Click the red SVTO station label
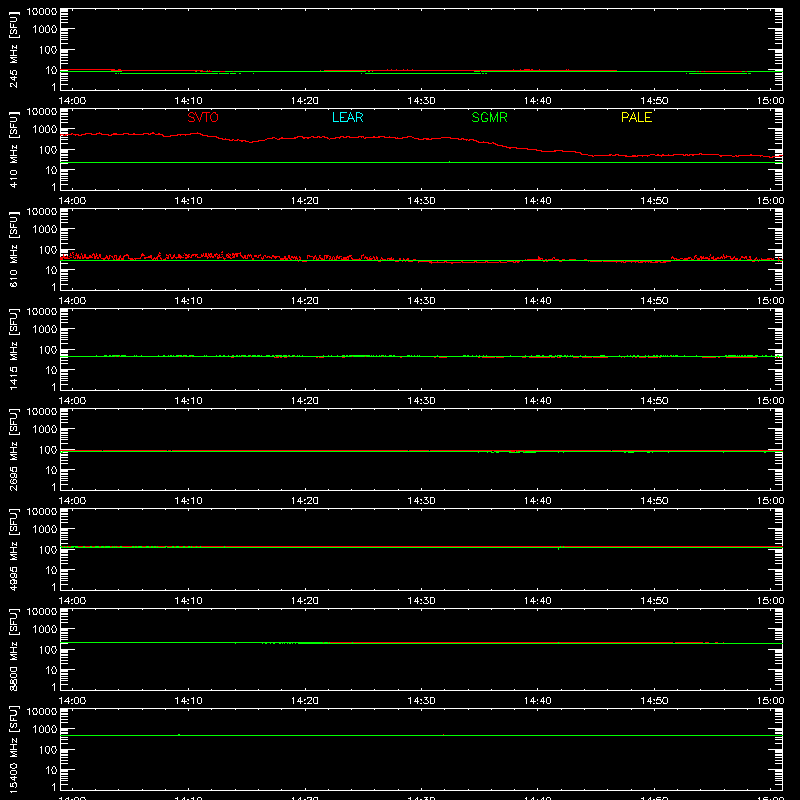 203,117
